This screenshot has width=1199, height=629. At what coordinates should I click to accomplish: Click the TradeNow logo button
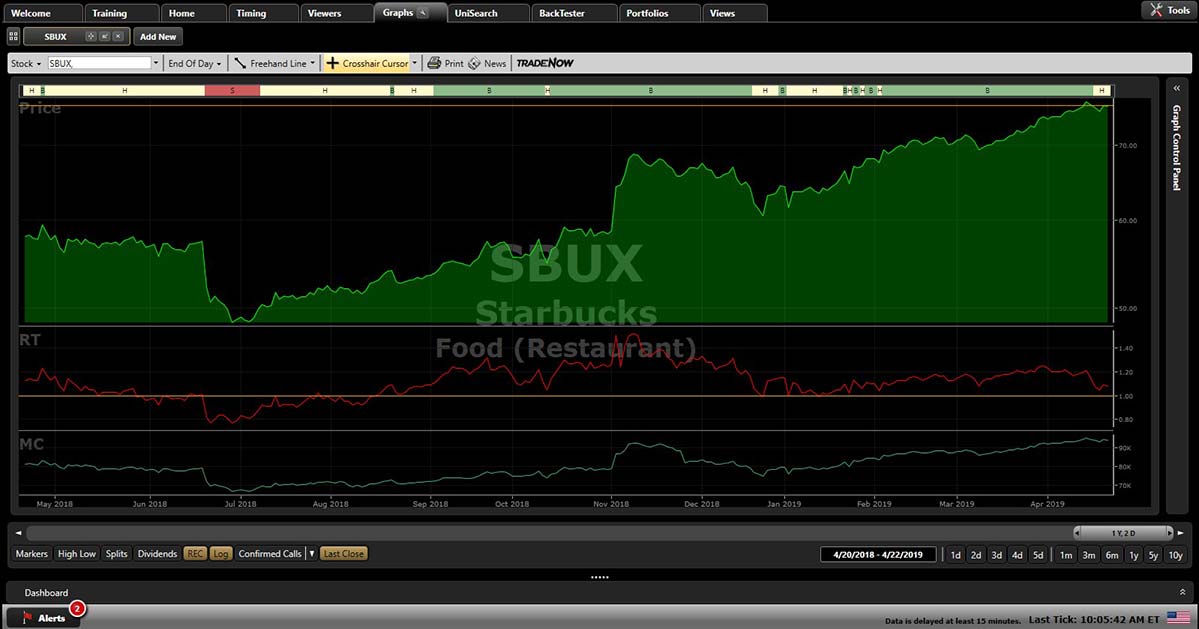tap(545, 63)
